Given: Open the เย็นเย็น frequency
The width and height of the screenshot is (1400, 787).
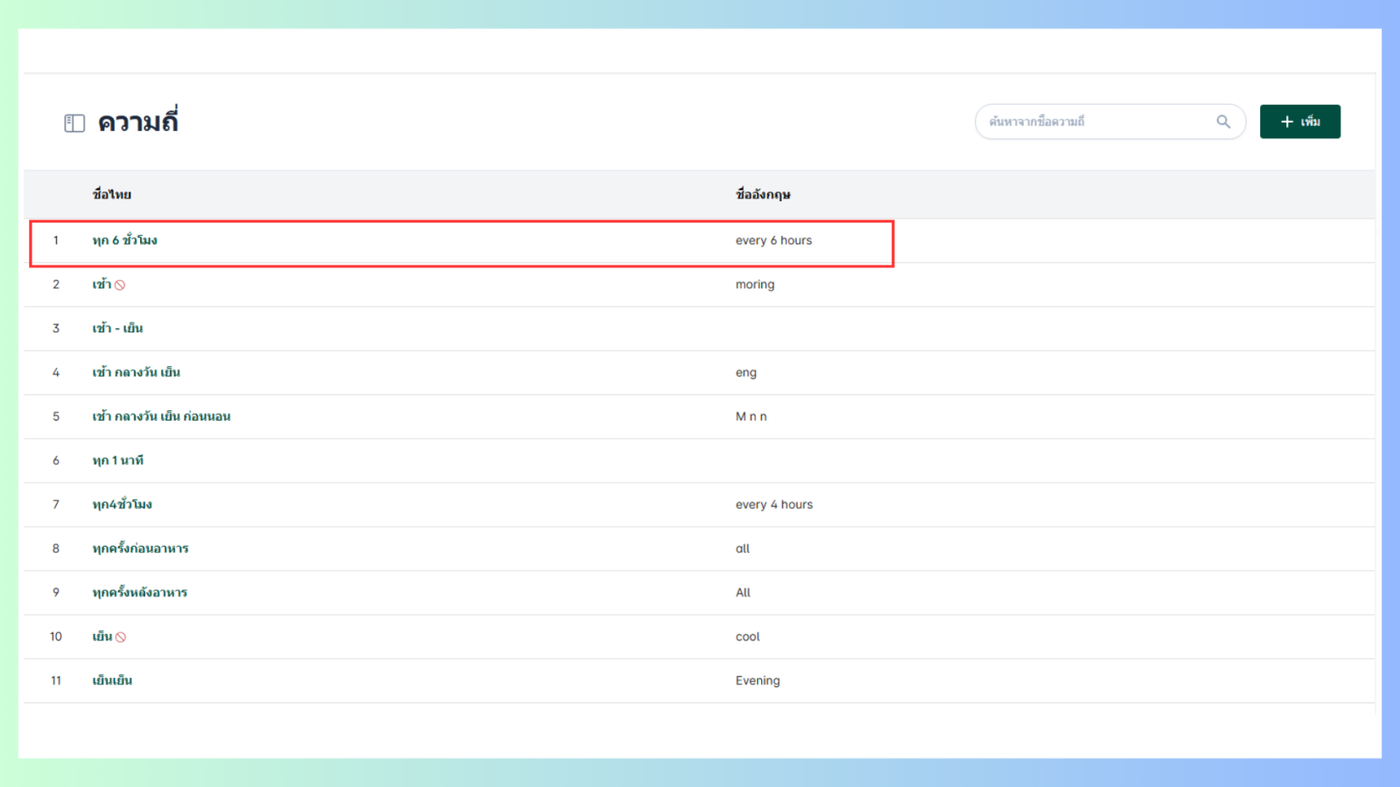Looking at the screenshot, I should [x=112, y=680].
